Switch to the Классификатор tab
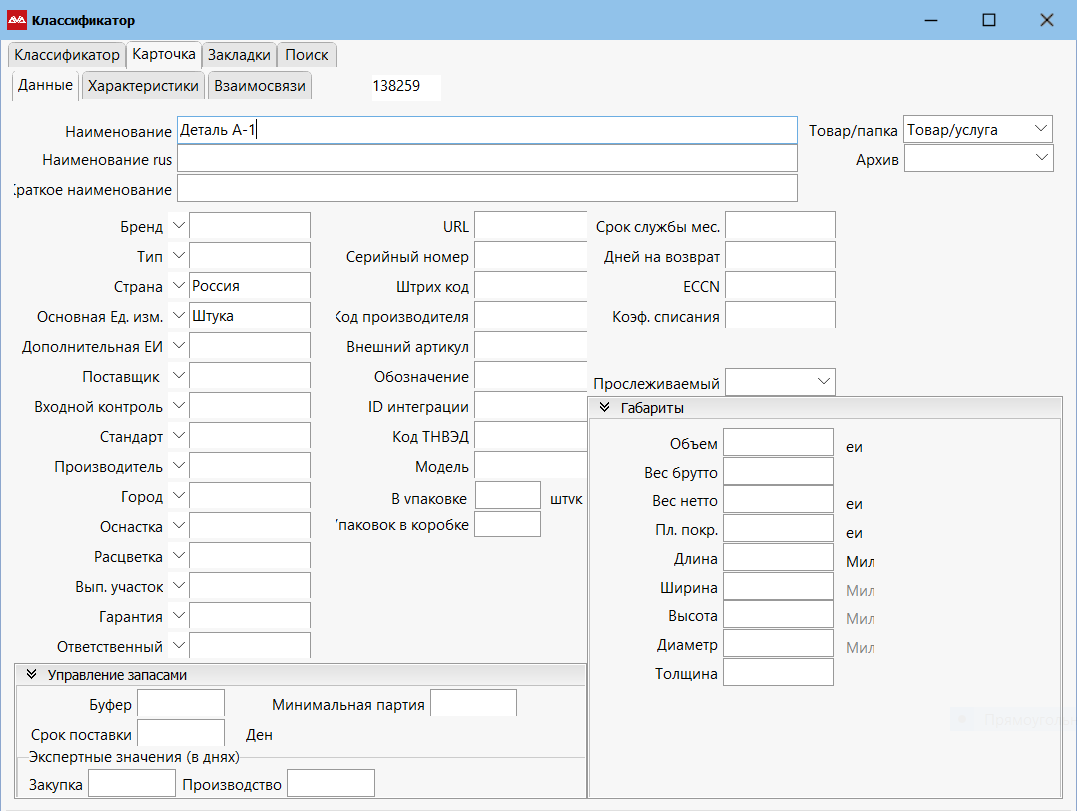This screenshot has width=1077, height=811. click(66, 55)
